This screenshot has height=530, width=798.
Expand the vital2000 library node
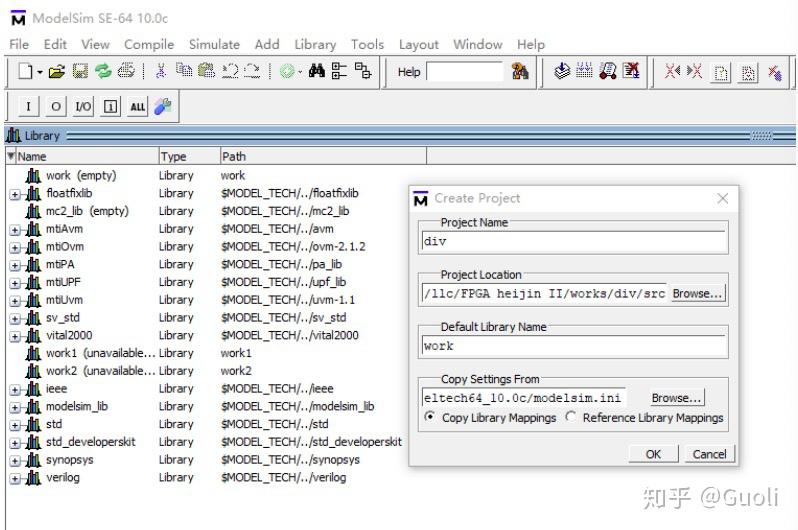point(15,337)
